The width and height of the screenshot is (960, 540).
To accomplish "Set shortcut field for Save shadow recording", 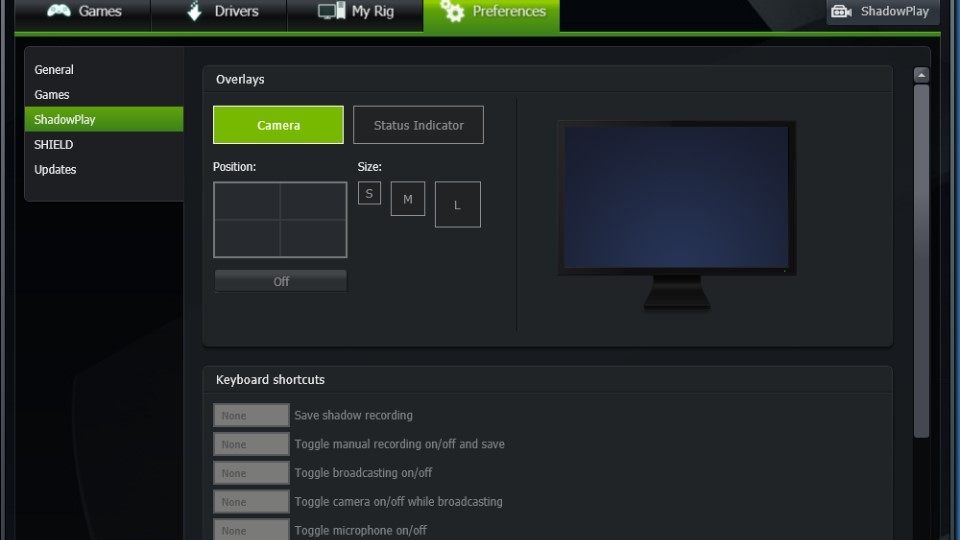I will pyautogui.click(x=251, y=415).
